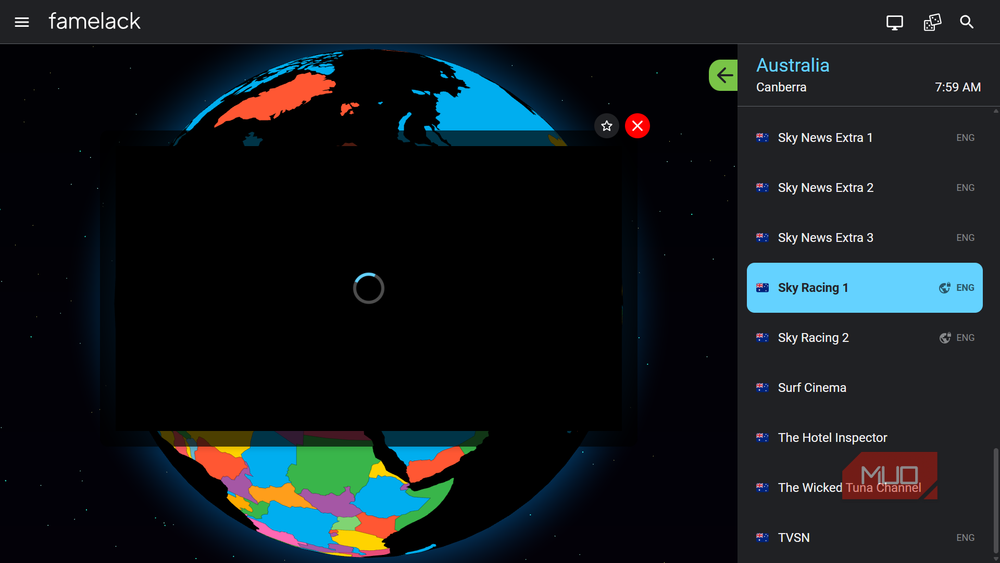
Task: Click the orange-red landmass atop the globe
Action: pyautogui.click(x=276, y=99)
